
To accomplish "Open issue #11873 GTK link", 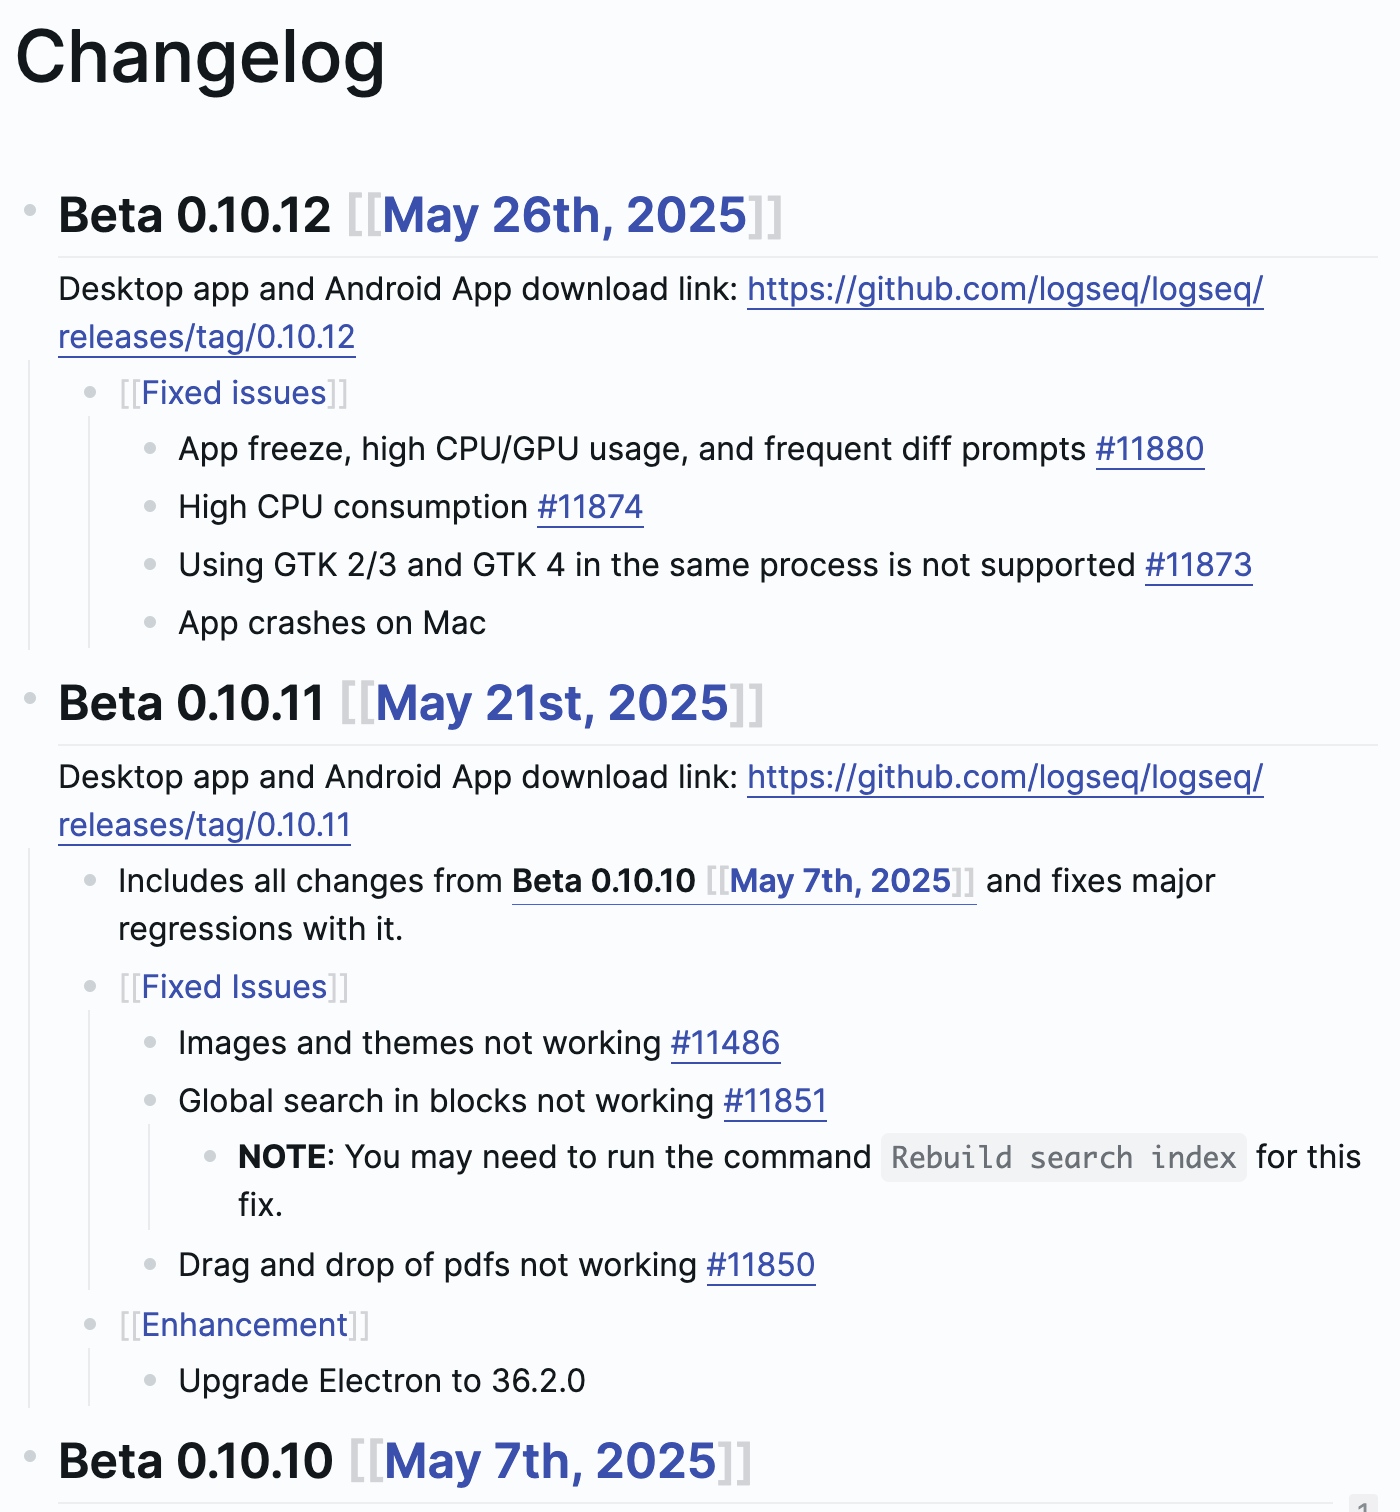I will 1198,565.
